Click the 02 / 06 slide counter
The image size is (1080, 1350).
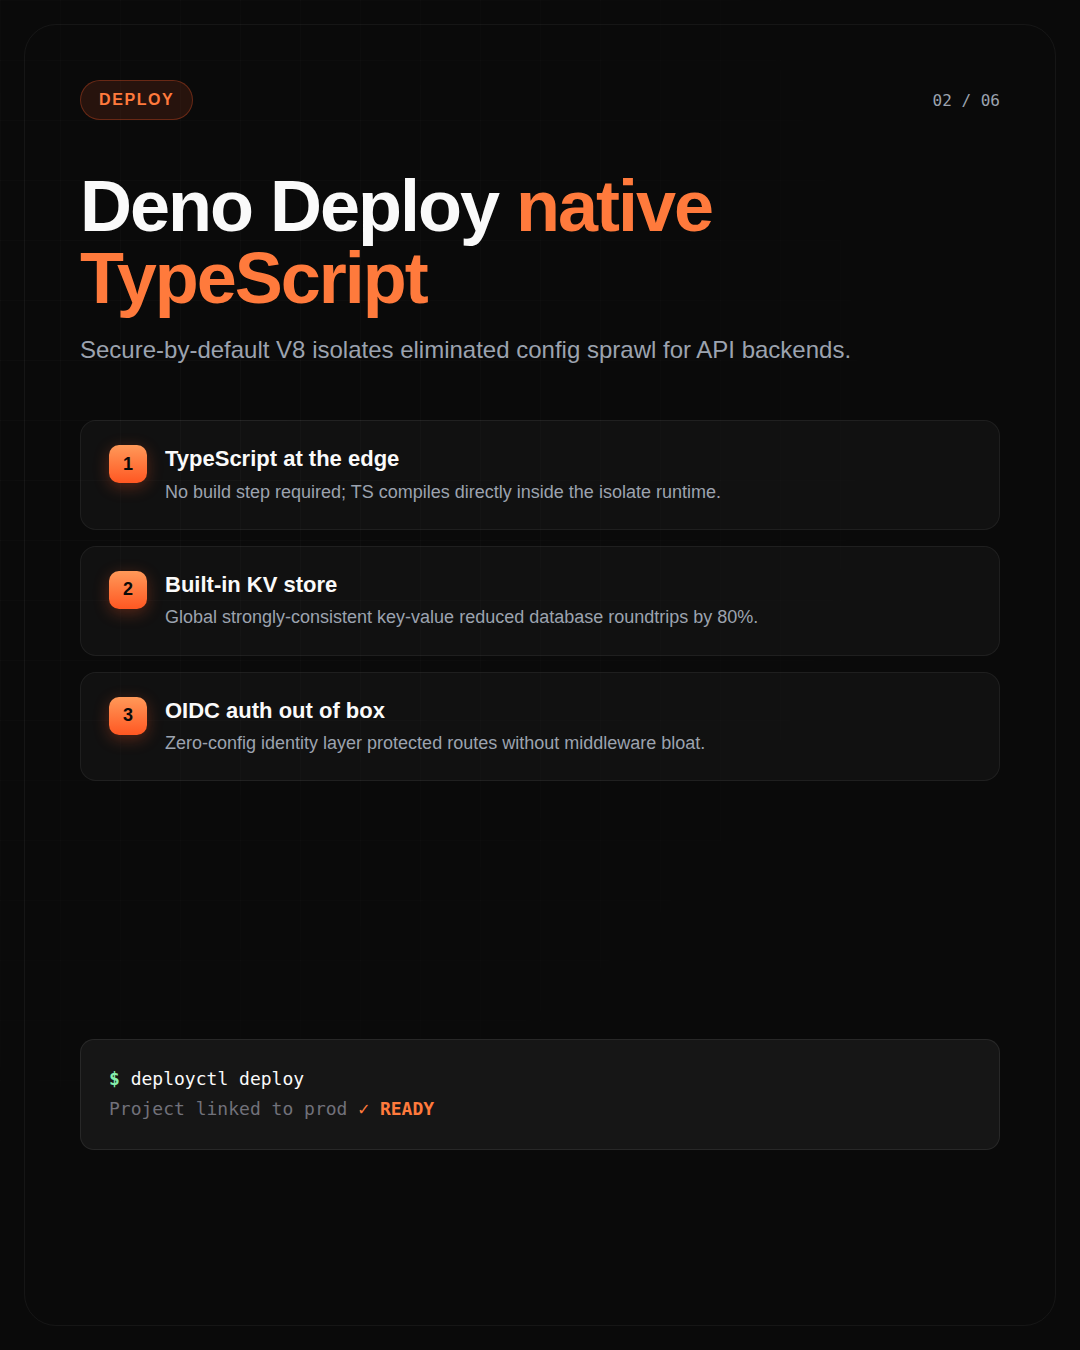966,100
